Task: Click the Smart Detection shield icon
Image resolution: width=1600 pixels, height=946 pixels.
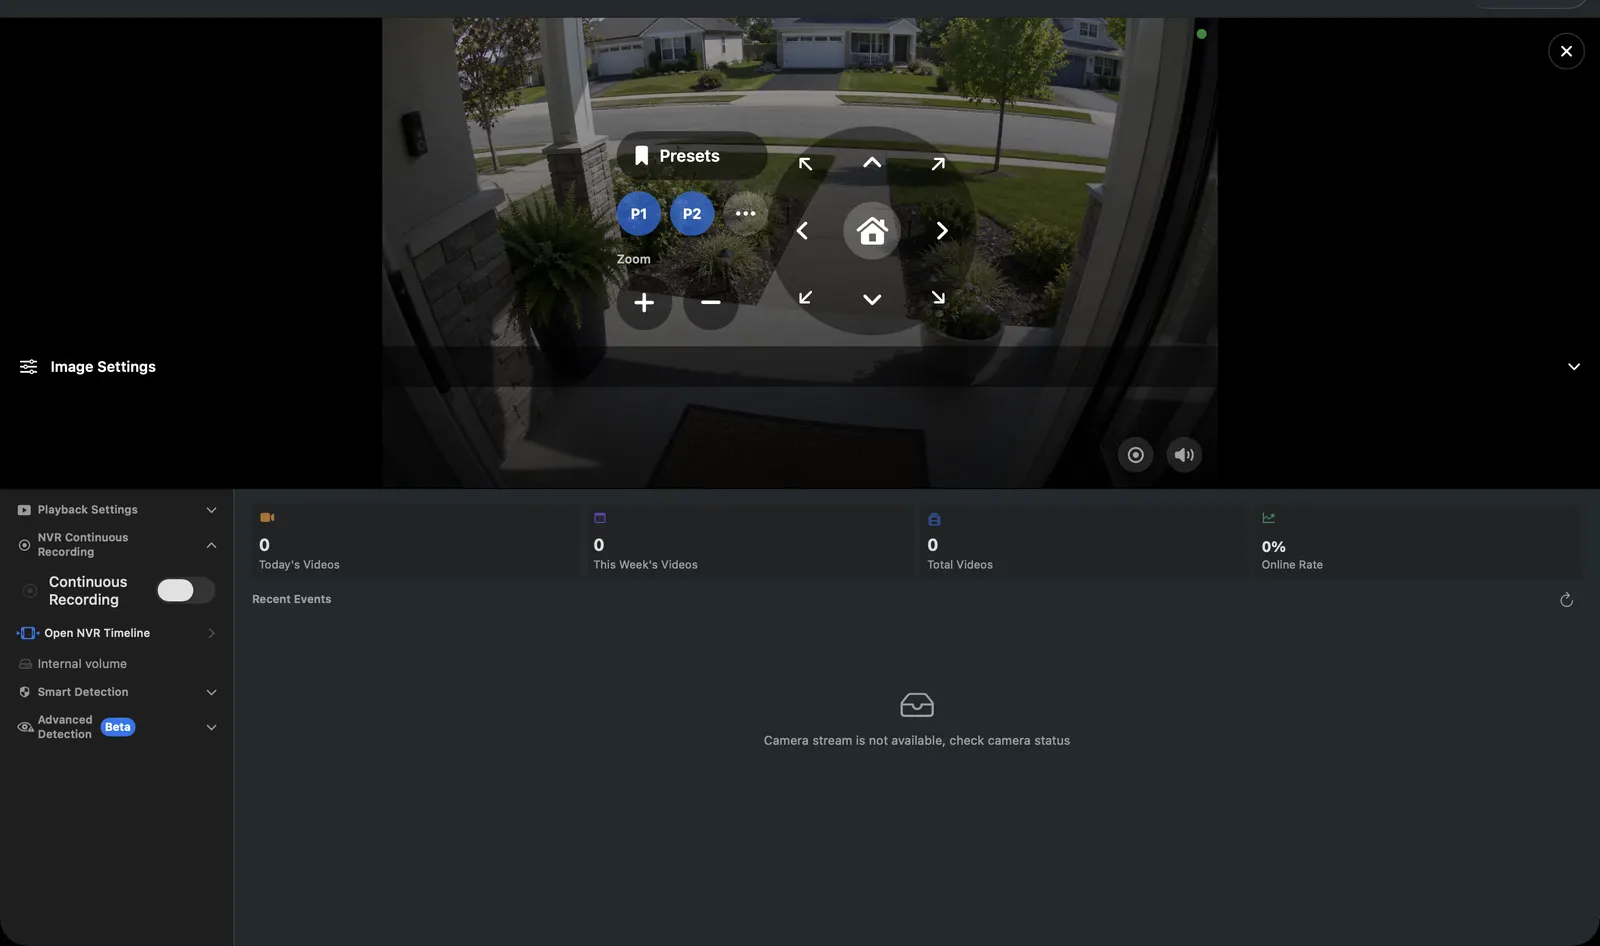Action: (x=25, y=692)
